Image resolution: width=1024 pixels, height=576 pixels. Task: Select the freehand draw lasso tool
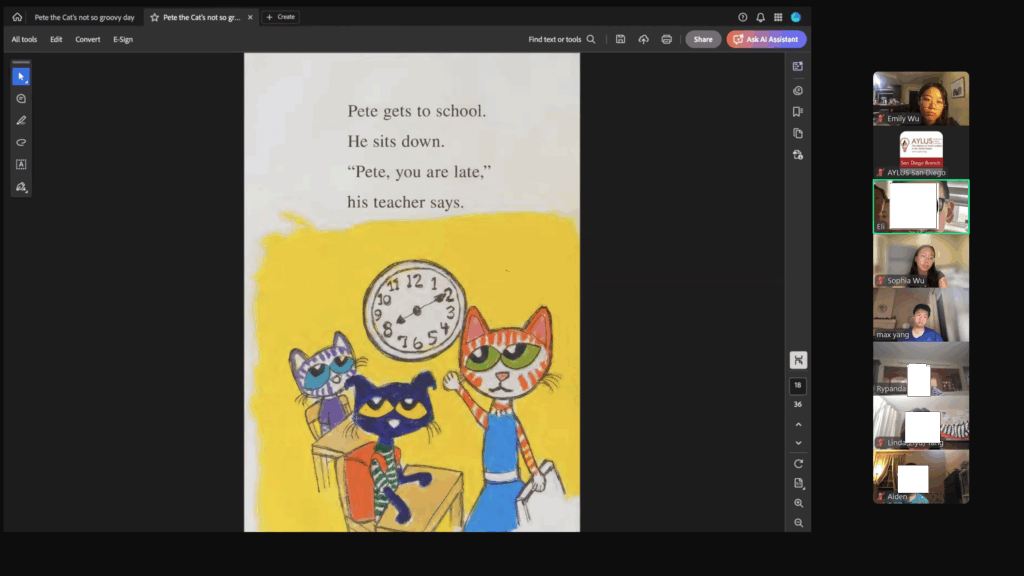pyautogui.click(x=21, y=142)
